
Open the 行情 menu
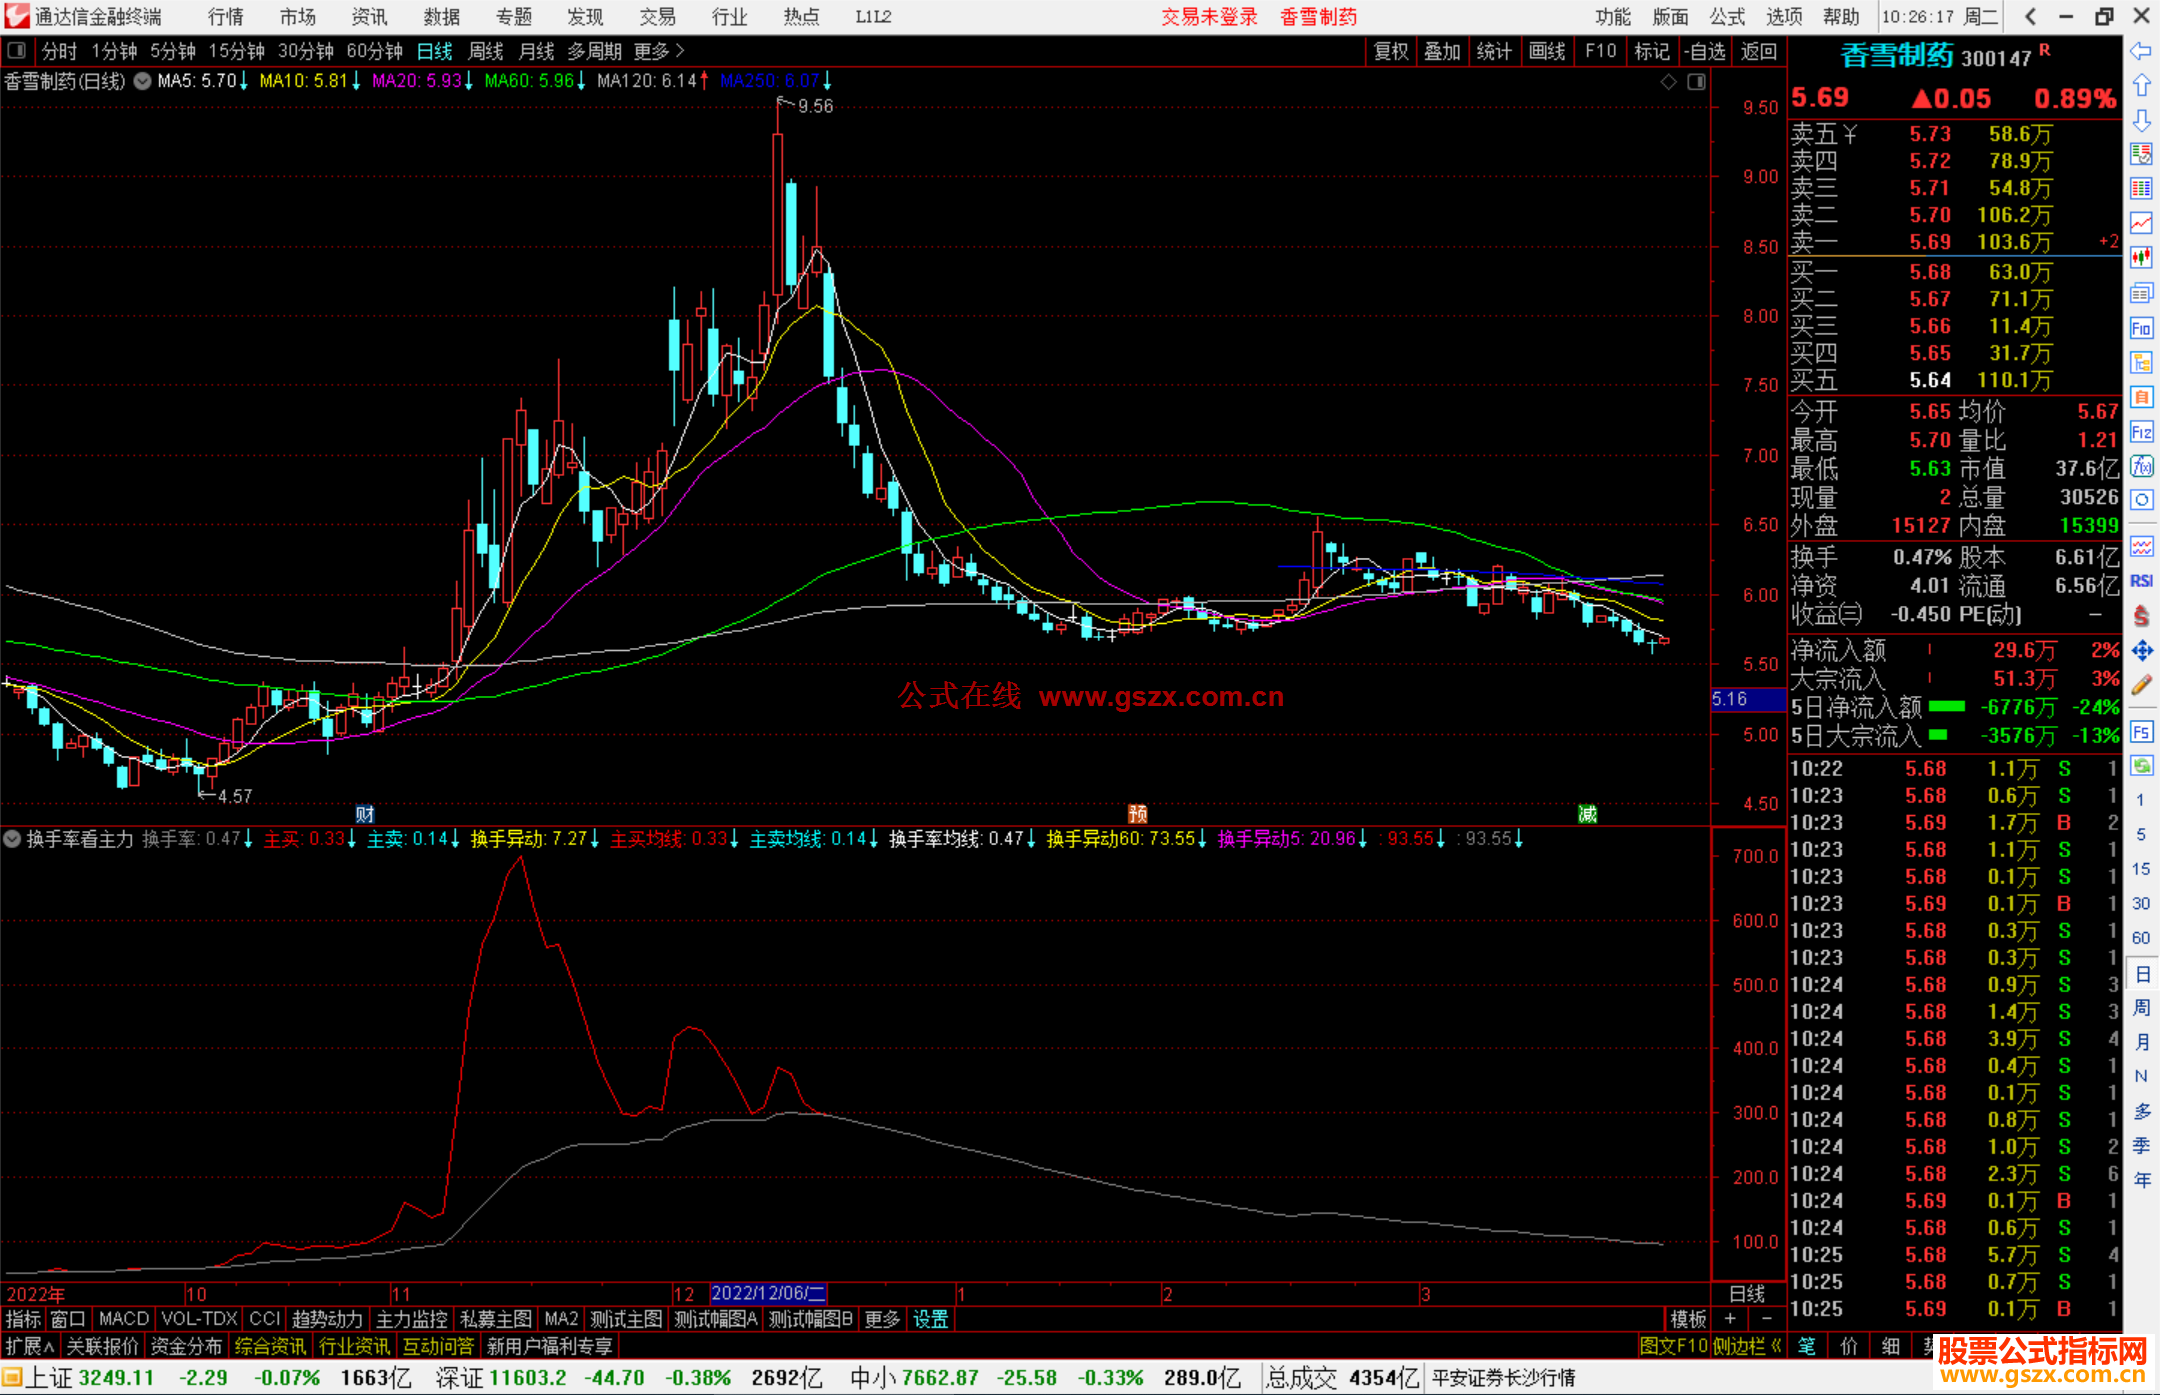click(x=225, y=17)
